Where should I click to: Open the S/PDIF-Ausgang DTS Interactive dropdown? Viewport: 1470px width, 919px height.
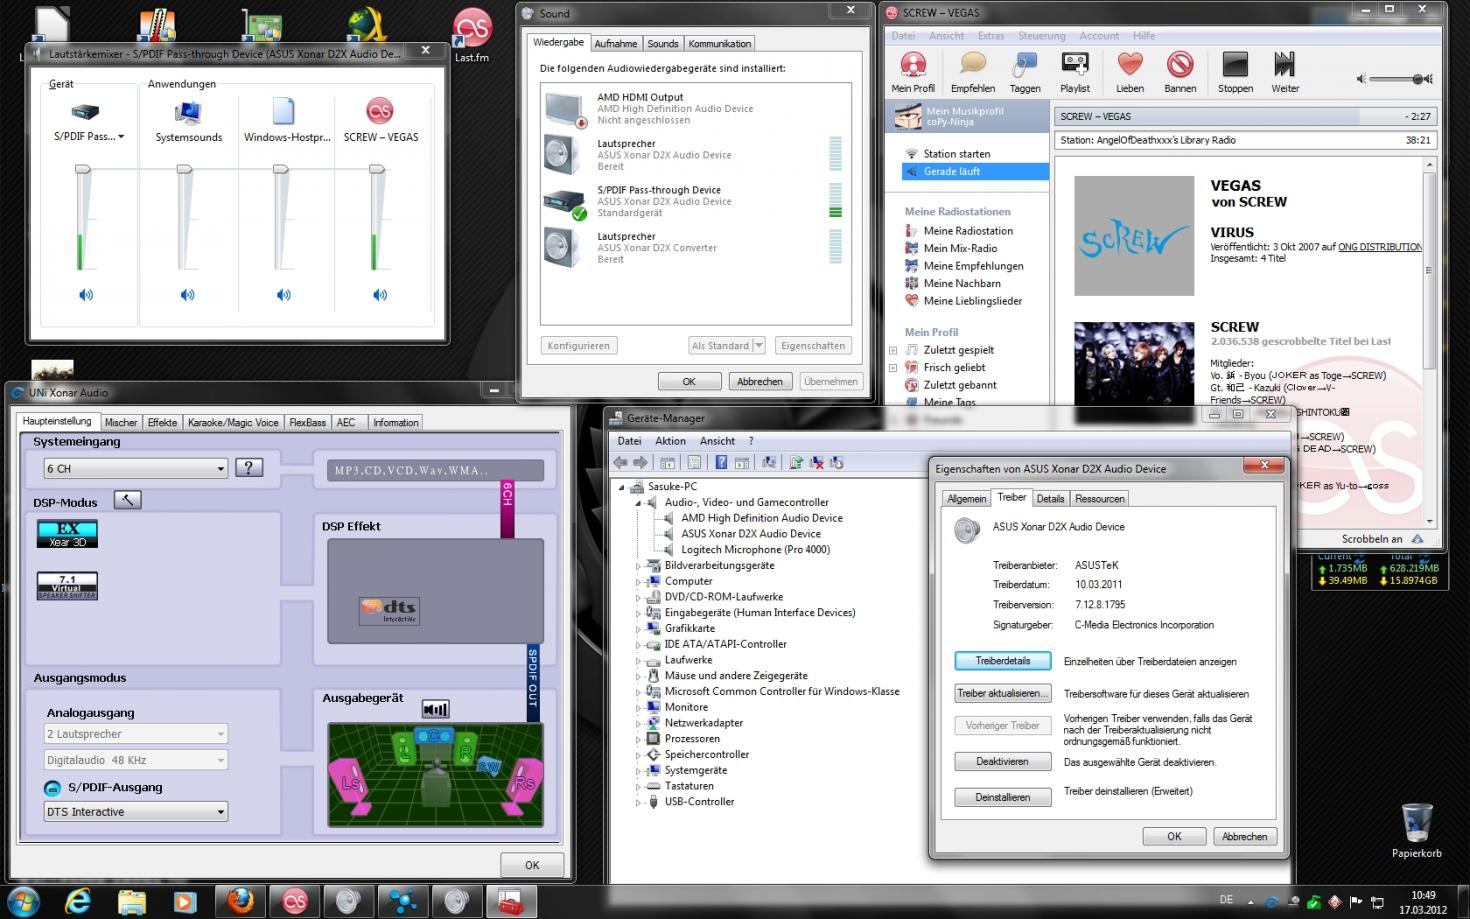(136, 811)
